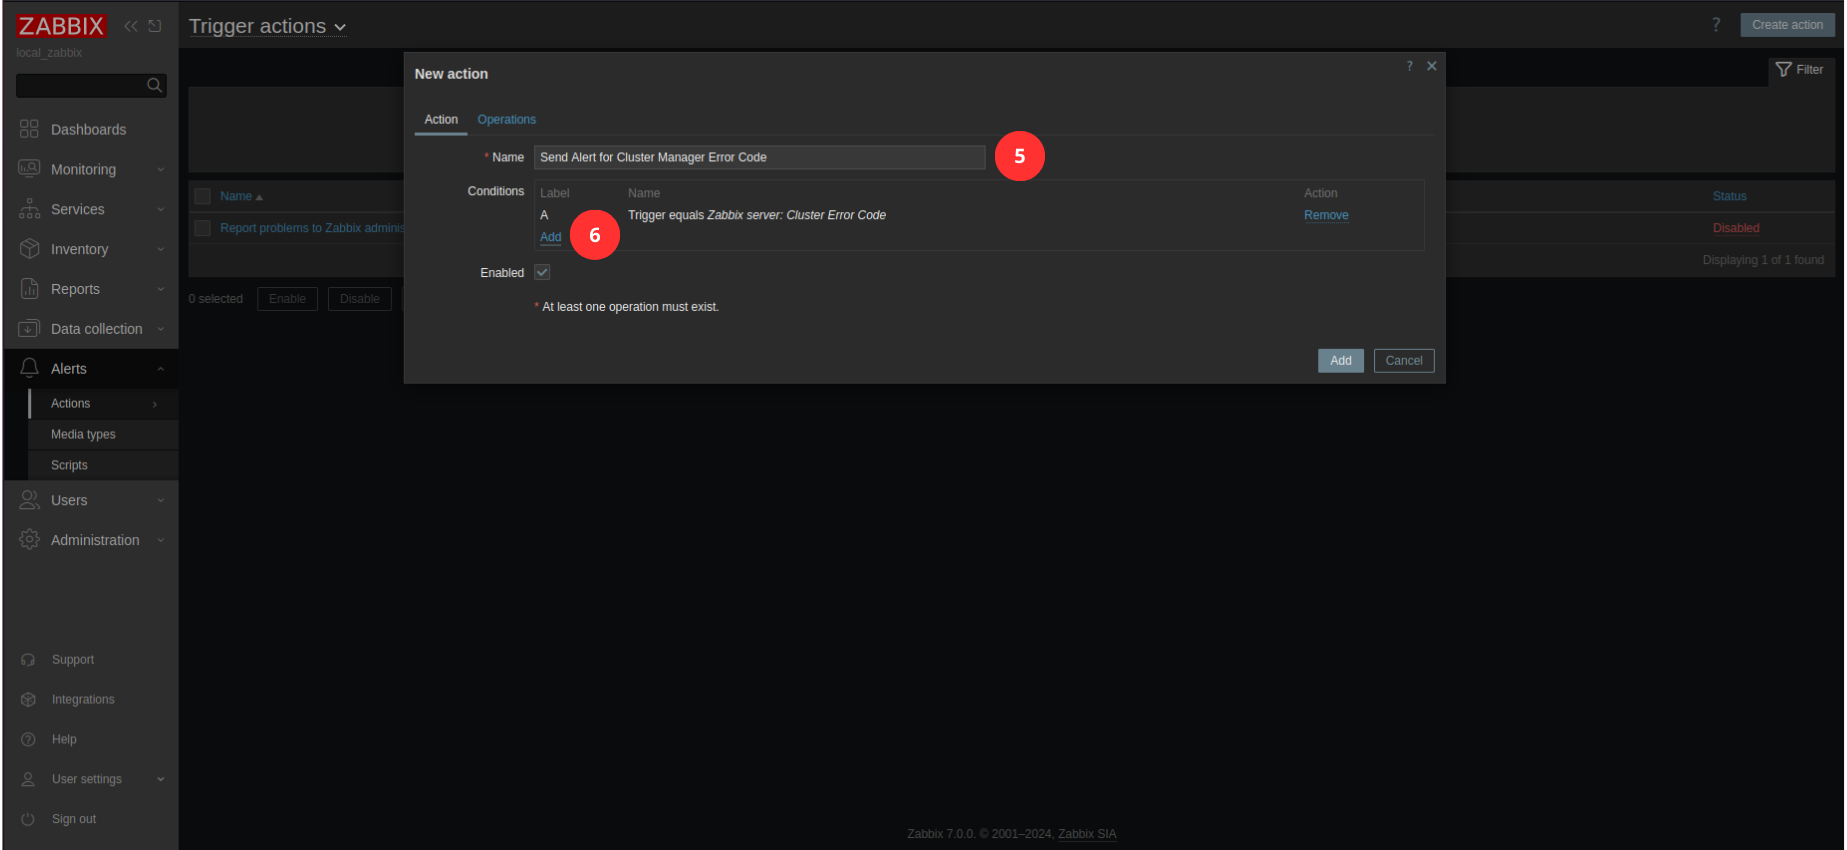Select the Action tab
This screenshot has width=1847, height=850.
[441, 120]
